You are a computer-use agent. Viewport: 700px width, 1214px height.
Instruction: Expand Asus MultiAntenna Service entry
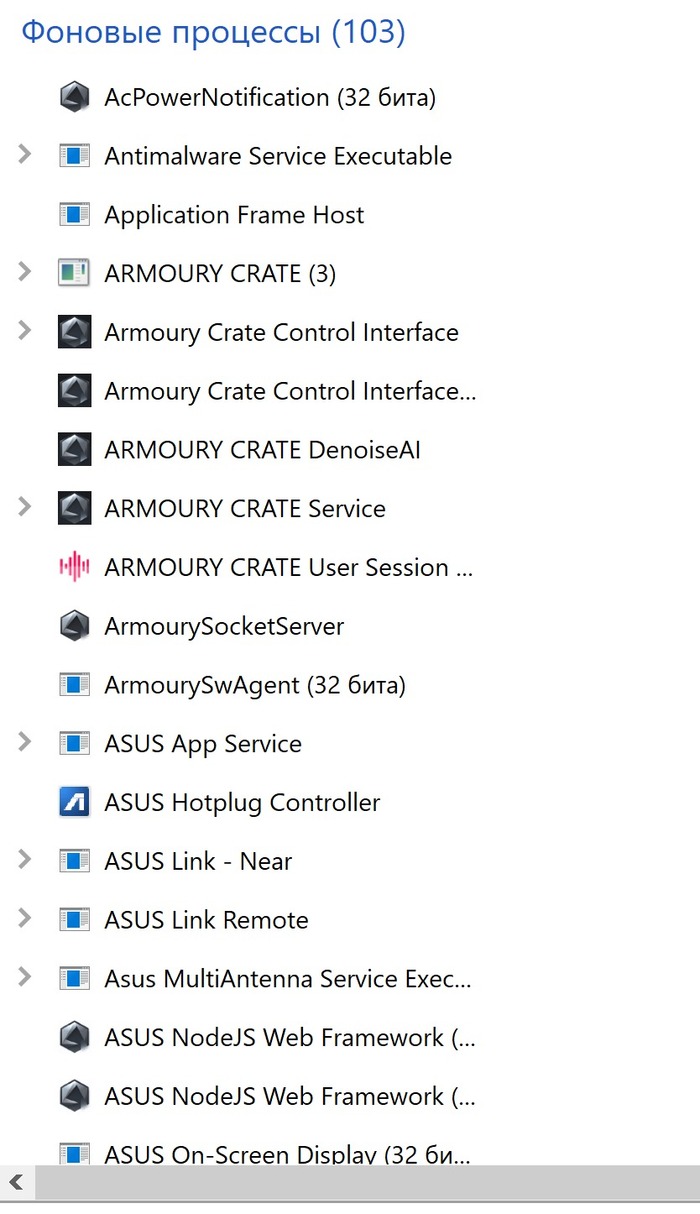coord(25,977)
